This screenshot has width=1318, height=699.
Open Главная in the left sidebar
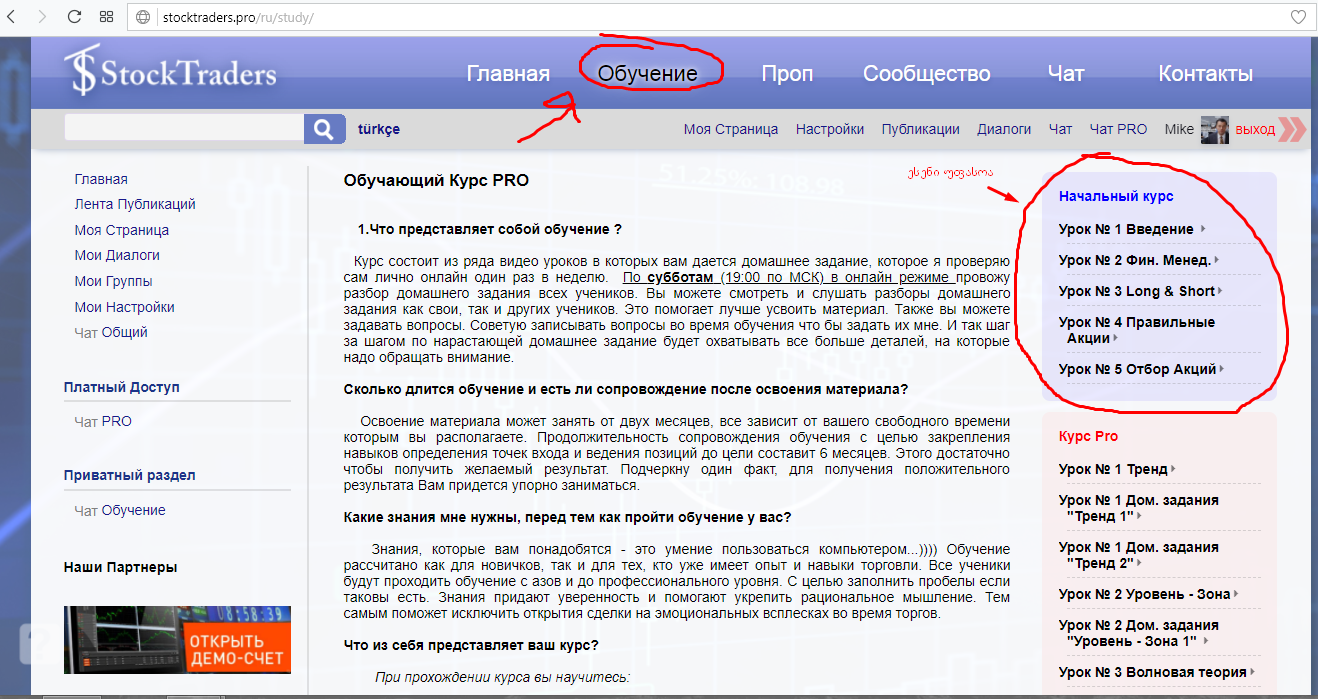coord(101,179)
